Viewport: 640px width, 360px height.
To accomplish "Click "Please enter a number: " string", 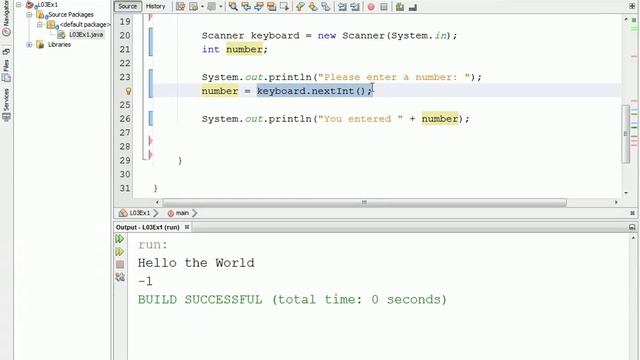I will click(394, 77).
